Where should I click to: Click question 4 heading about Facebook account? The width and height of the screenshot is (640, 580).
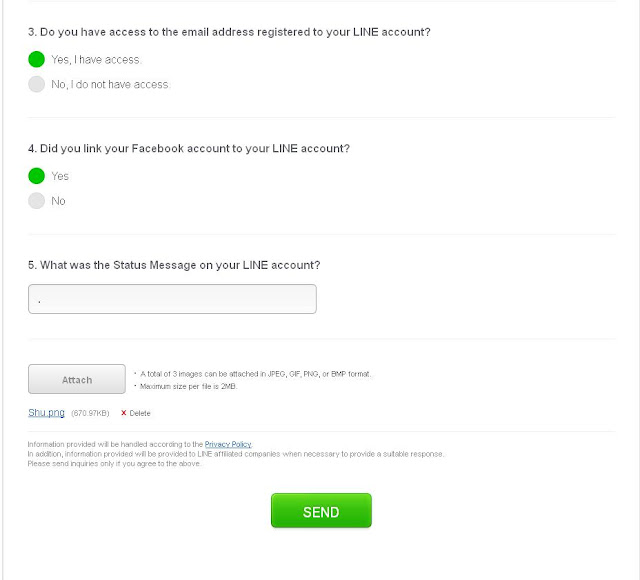[x=189, y=149]
